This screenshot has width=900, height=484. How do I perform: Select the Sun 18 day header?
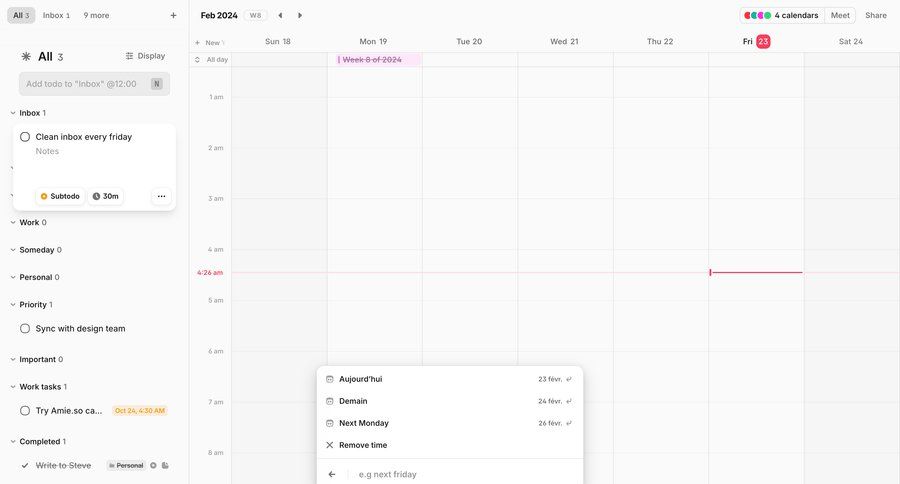click(278, 41)
